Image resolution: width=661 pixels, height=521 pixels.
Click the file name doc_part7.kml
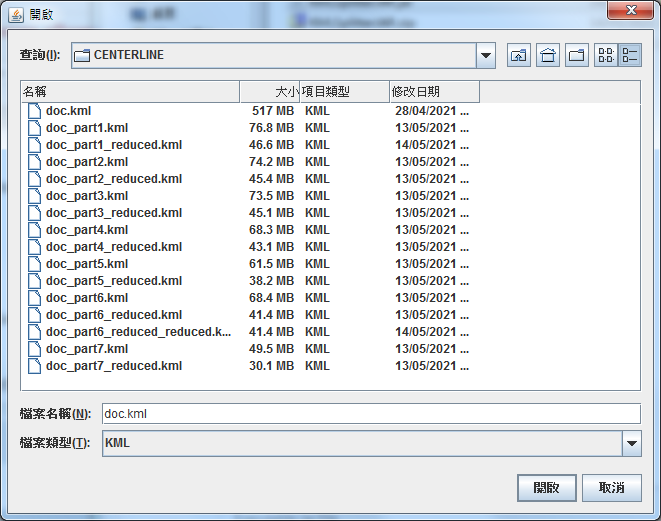[x=87, y=349]
